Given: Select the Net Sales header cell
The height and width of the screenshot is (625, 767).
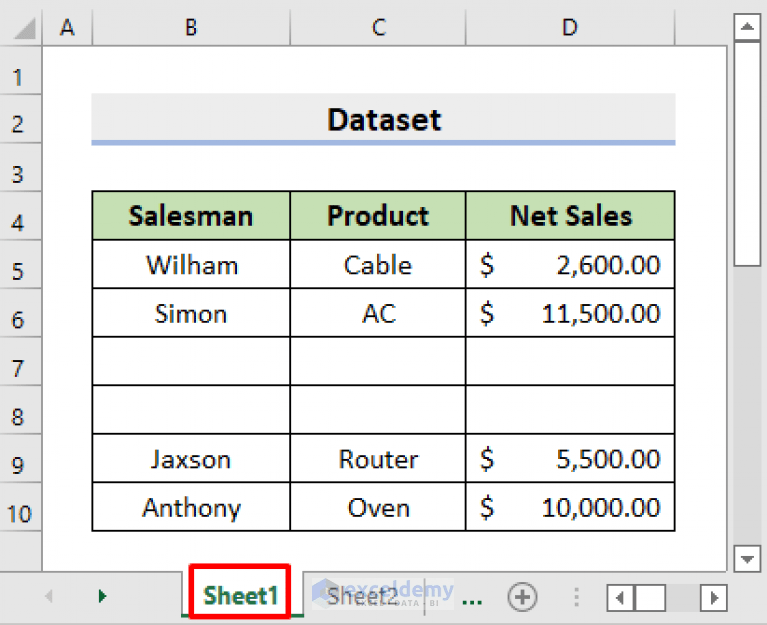Looking at the screenshot, I should coord(570,216).
